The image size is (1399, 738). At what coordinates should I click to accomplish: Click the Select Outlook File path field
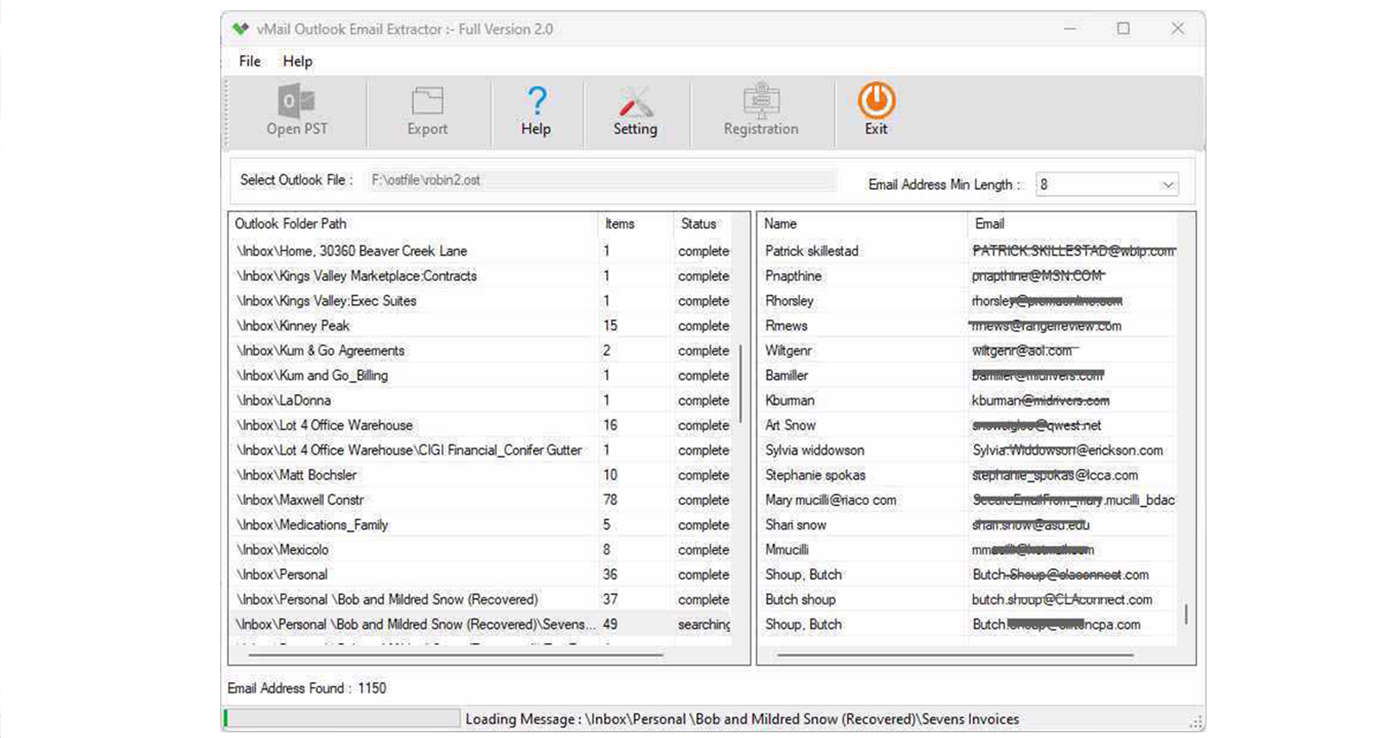[602, 181]
